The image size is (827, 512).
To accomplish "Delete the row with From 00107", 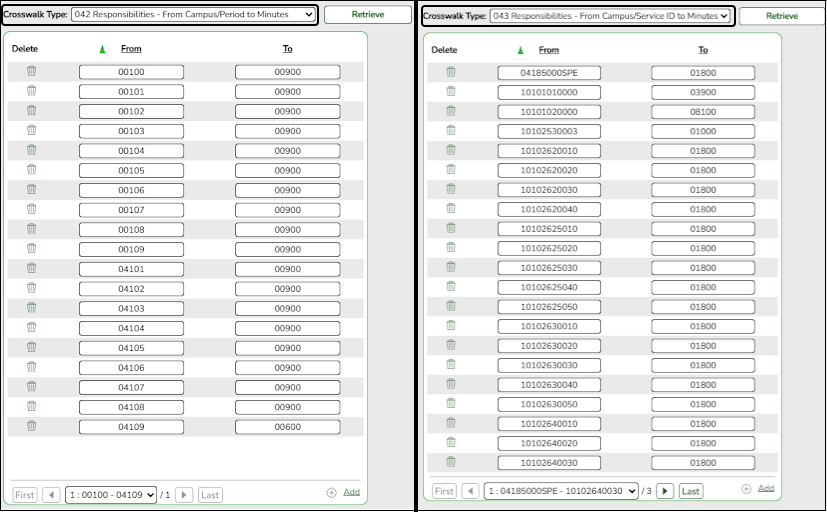I will tap(32, 209).
